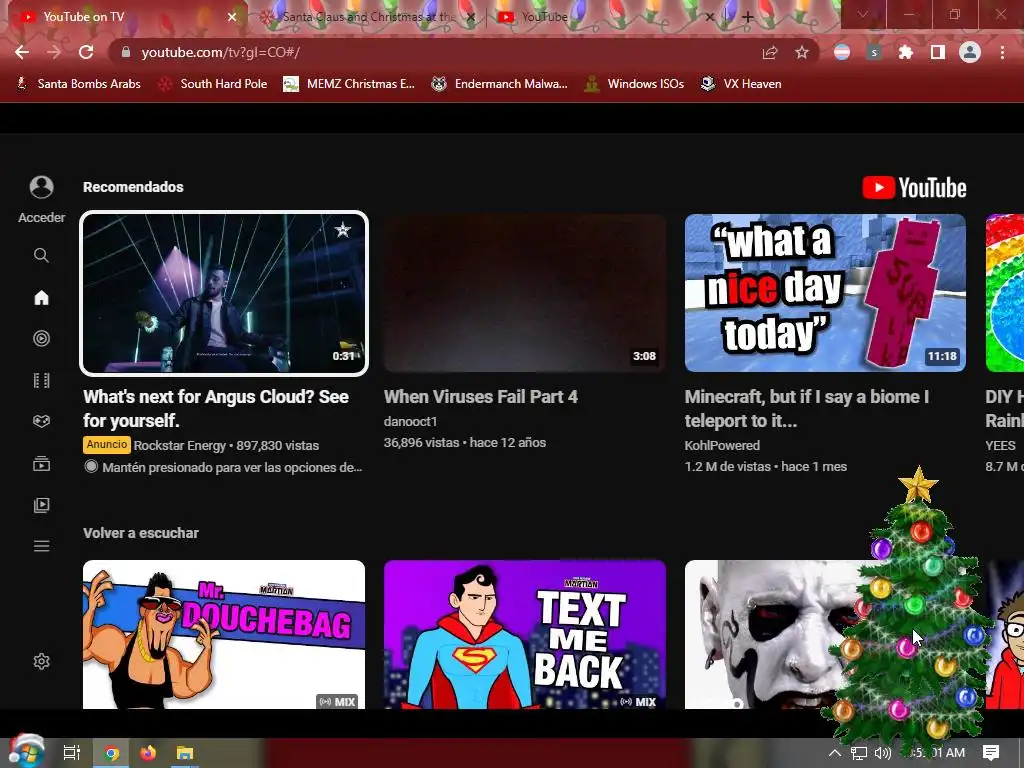Viewport: 1024px width, 768px height.
Task: Click the striped flag extension icon
Action: pos(842,52)
